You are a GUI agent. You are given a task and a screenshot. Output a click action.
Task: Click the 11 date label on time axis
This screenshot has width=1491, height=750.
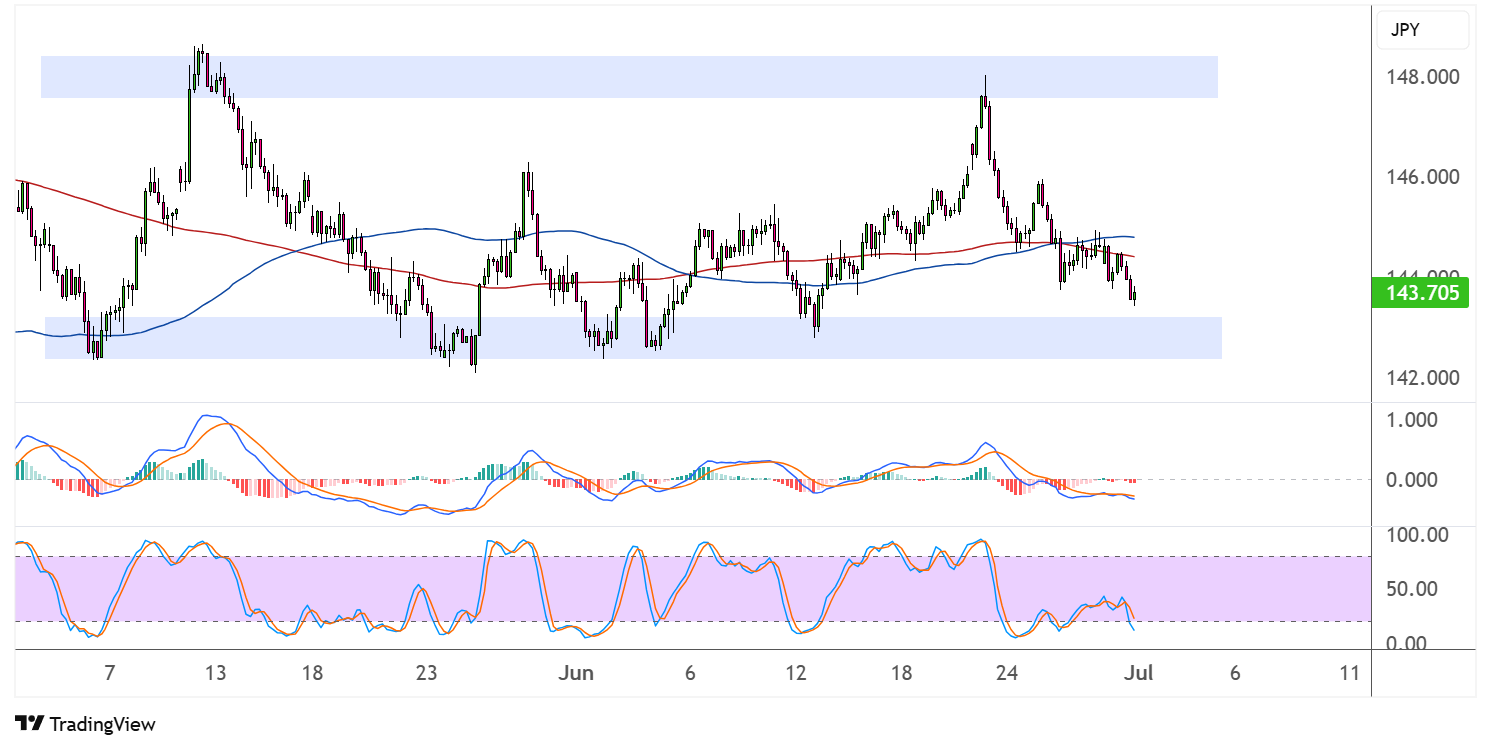point(1350,673)
